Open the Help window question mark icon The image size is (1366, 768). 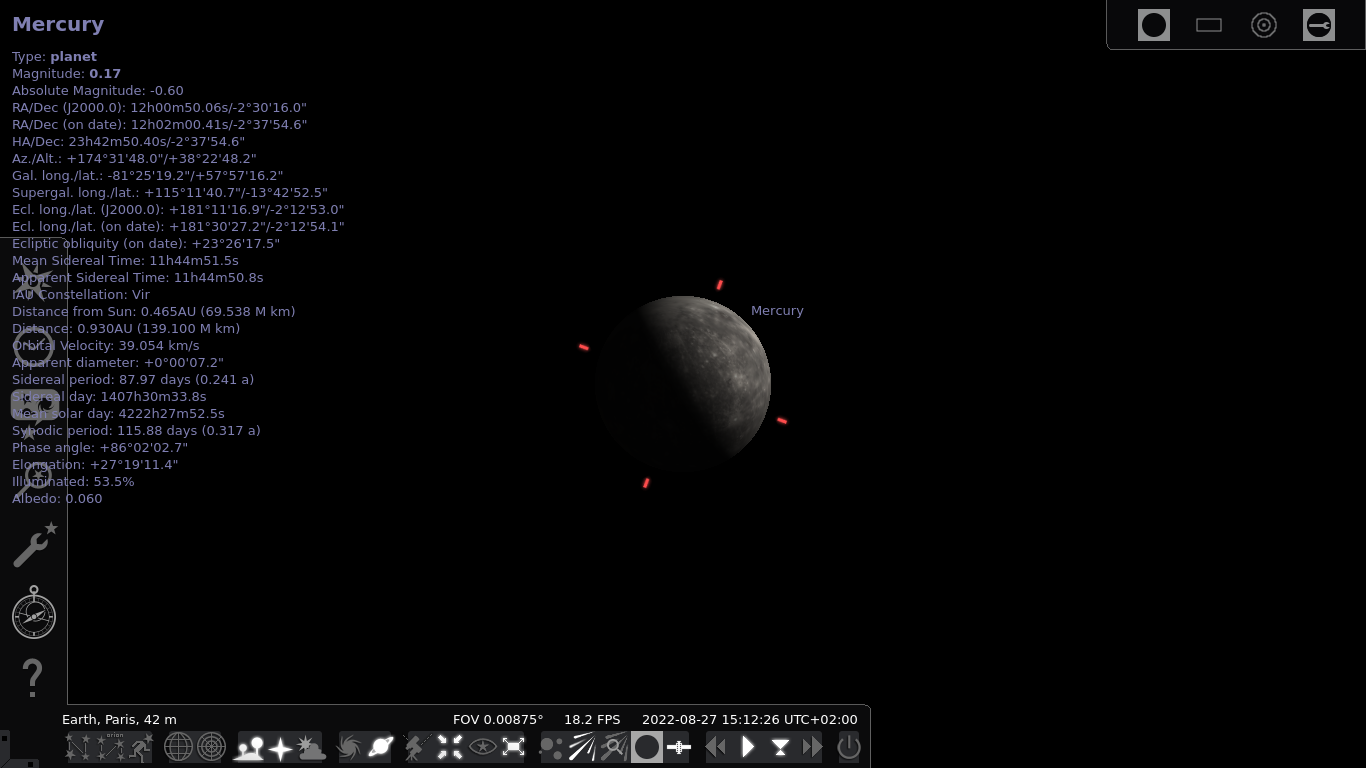32,679
